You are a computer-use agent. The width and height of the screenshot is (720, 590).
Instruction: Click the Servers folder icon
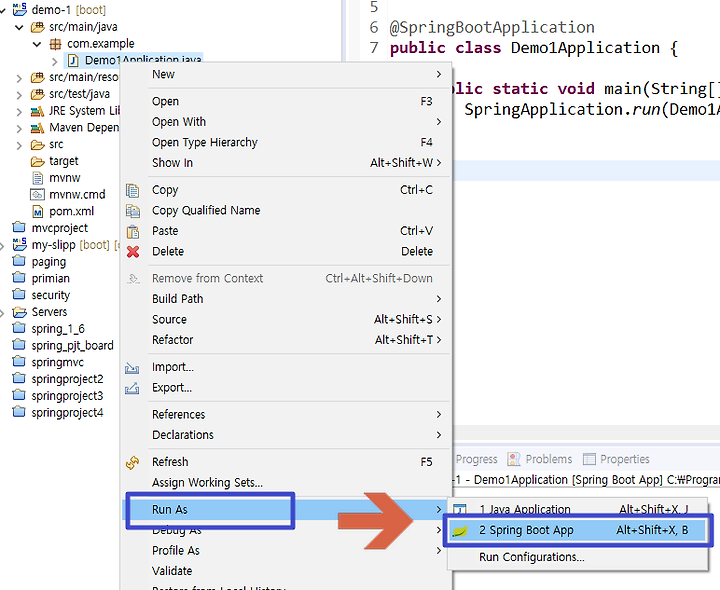[x=19, y=312]
